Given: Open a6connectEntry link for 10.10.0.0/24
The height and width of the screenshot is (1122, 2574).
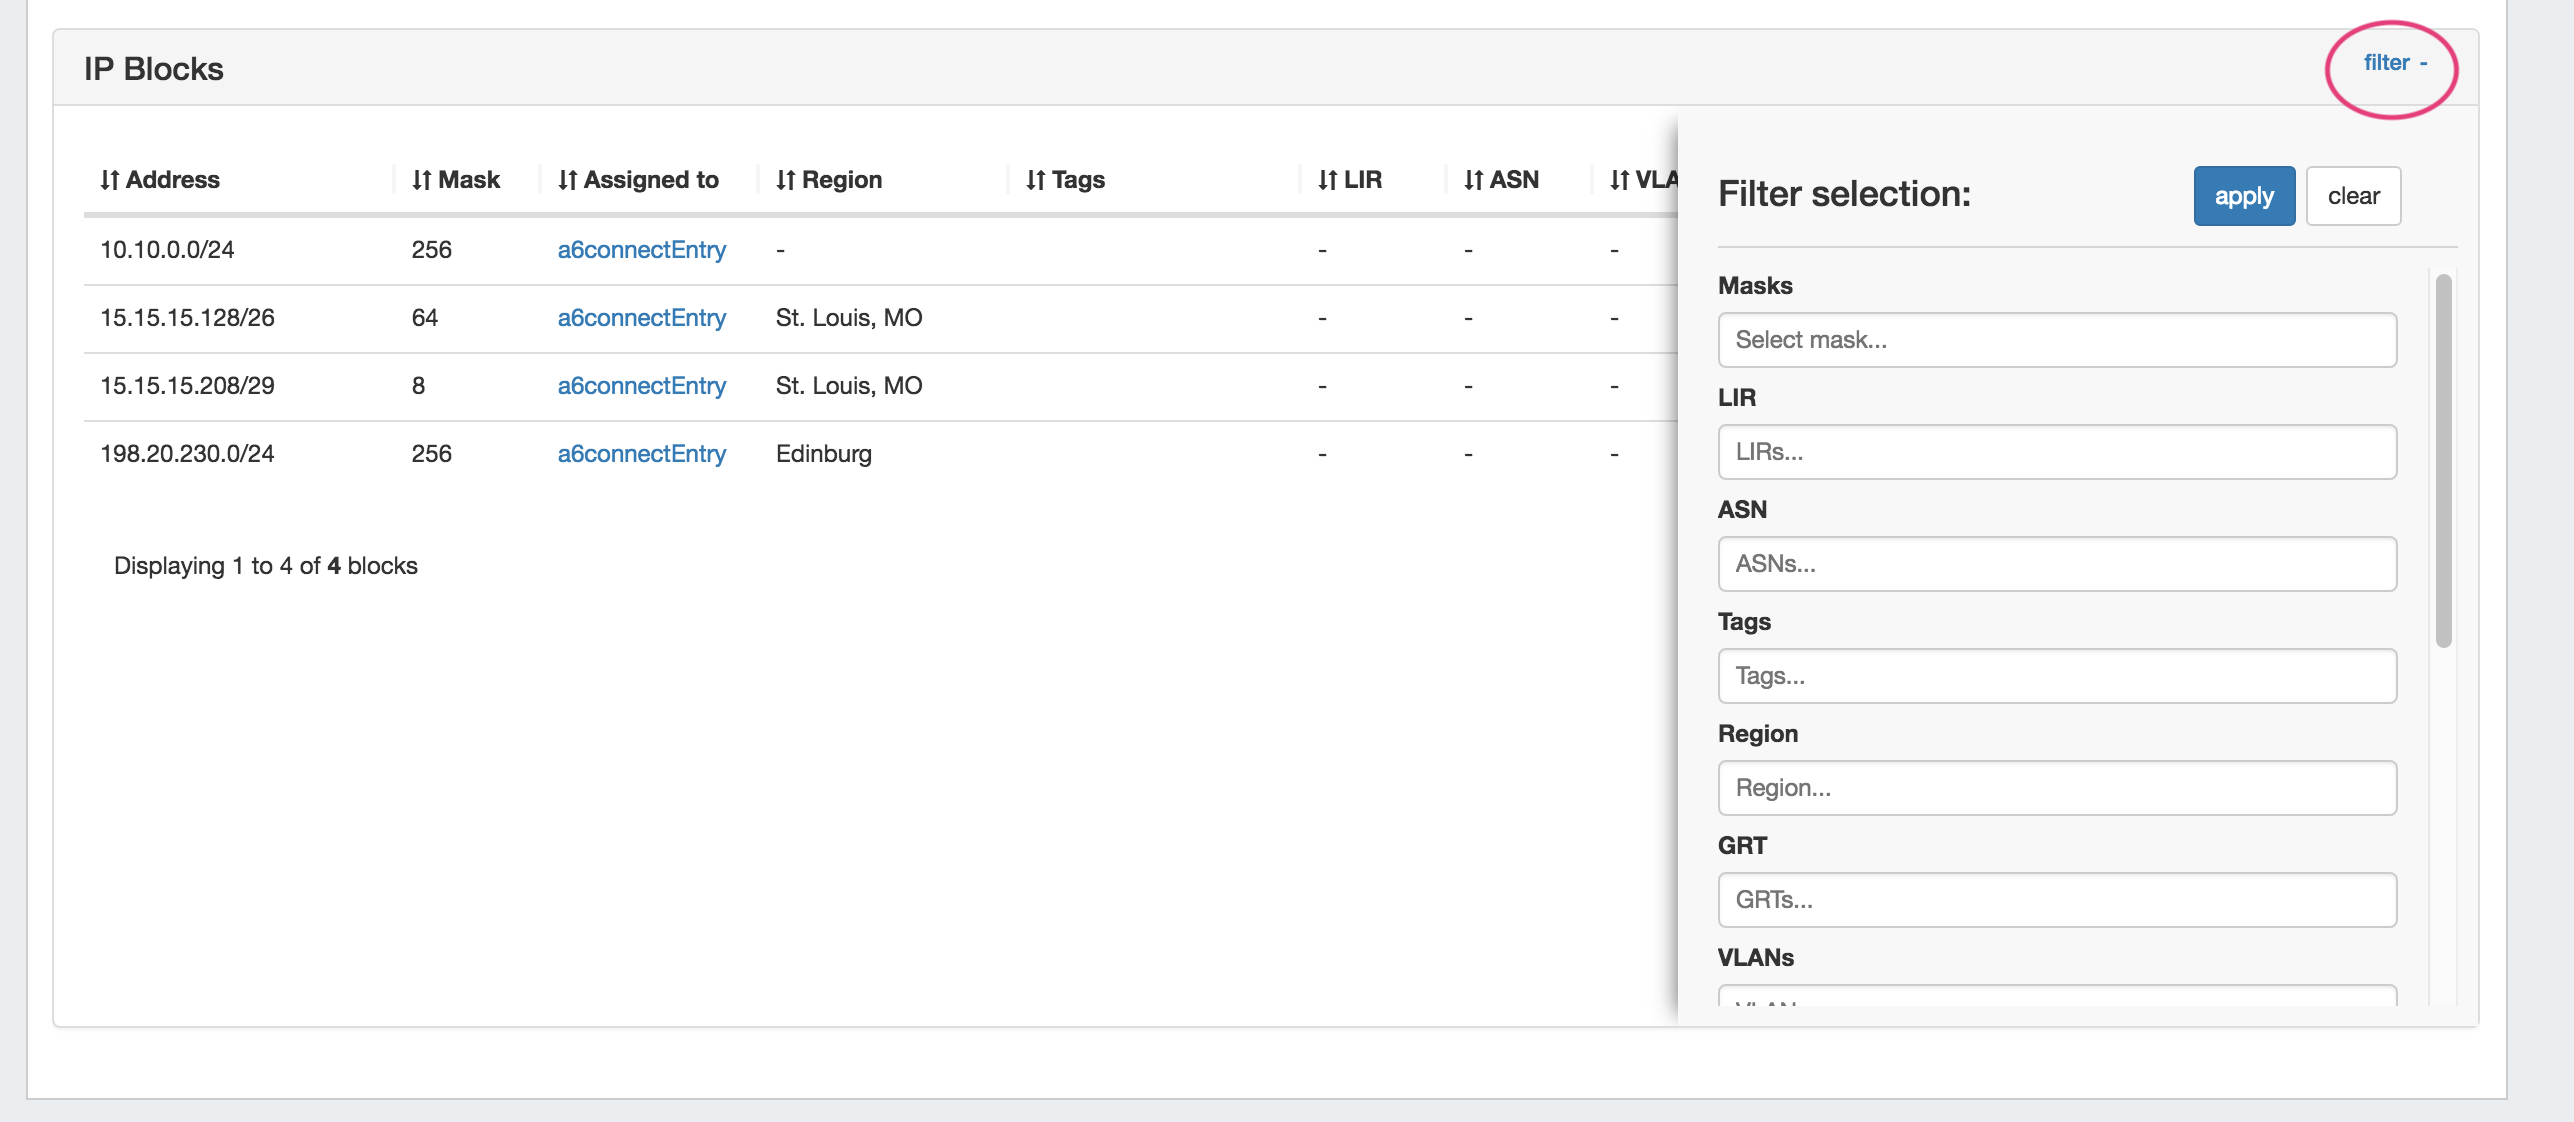Looking at the screenshot, I should pyautogui.click(x=641, y=250).
